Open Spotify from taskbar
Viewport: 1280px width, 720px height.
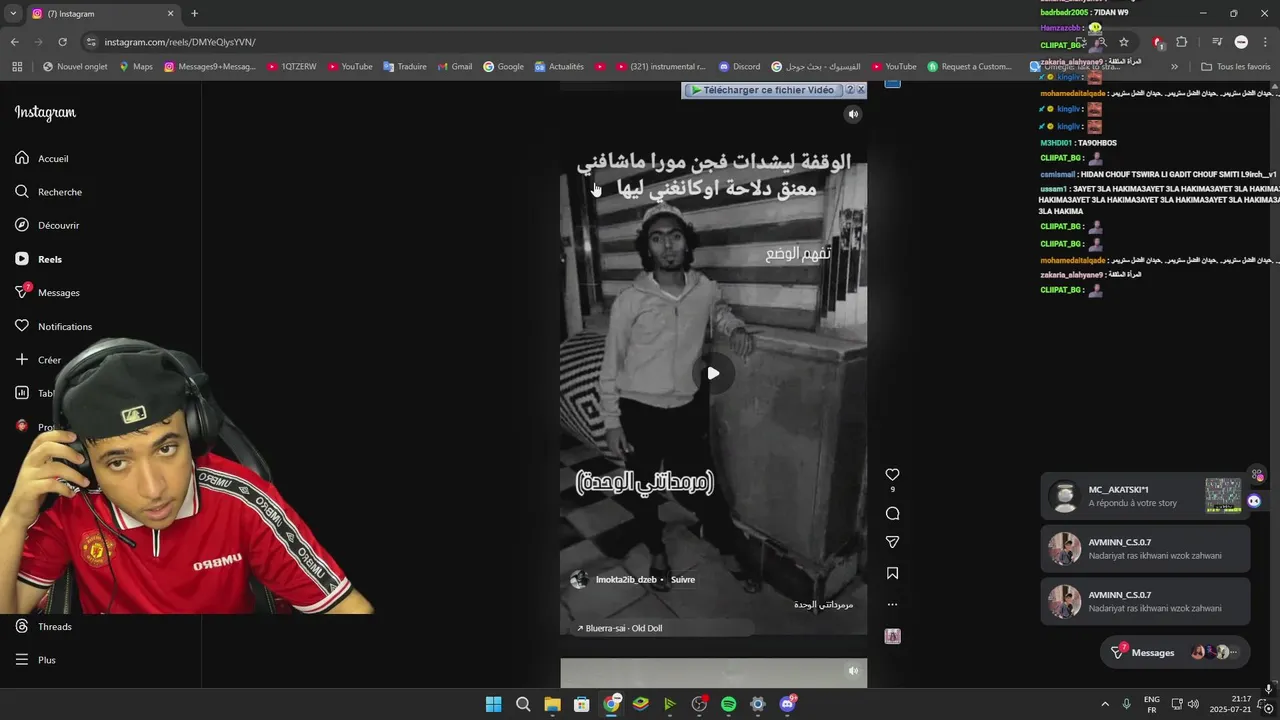pos(728,704)
